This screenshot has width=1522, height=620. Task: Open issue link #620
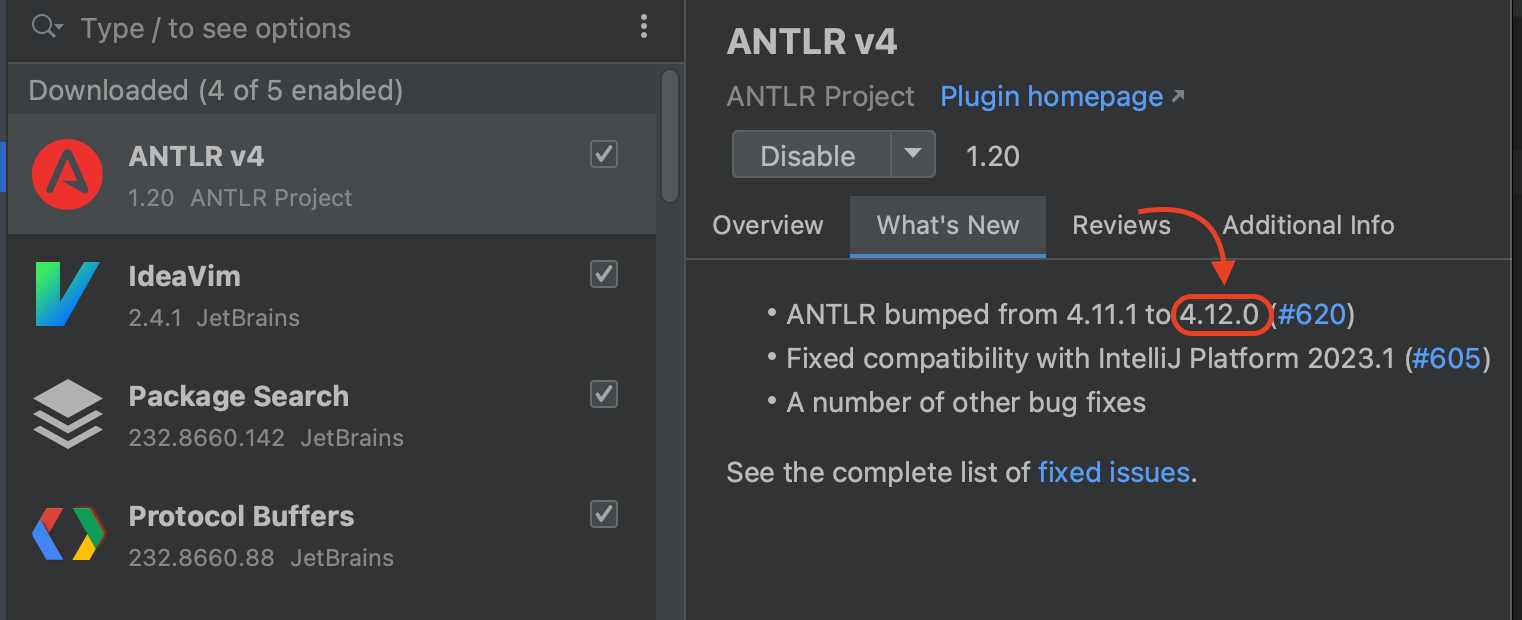click(x=1311, y=314)
